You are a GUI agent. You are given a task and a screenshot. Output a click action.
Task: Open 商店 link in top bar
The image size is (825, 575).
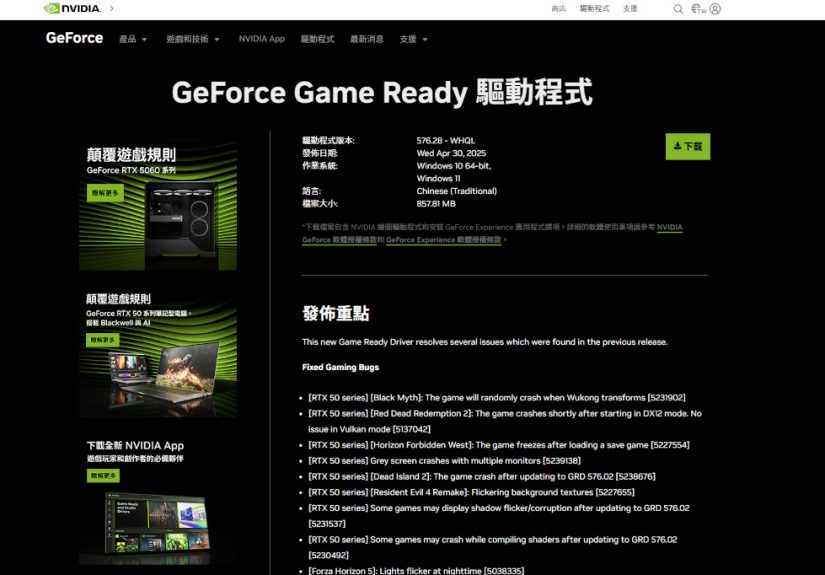coord(558,8)
